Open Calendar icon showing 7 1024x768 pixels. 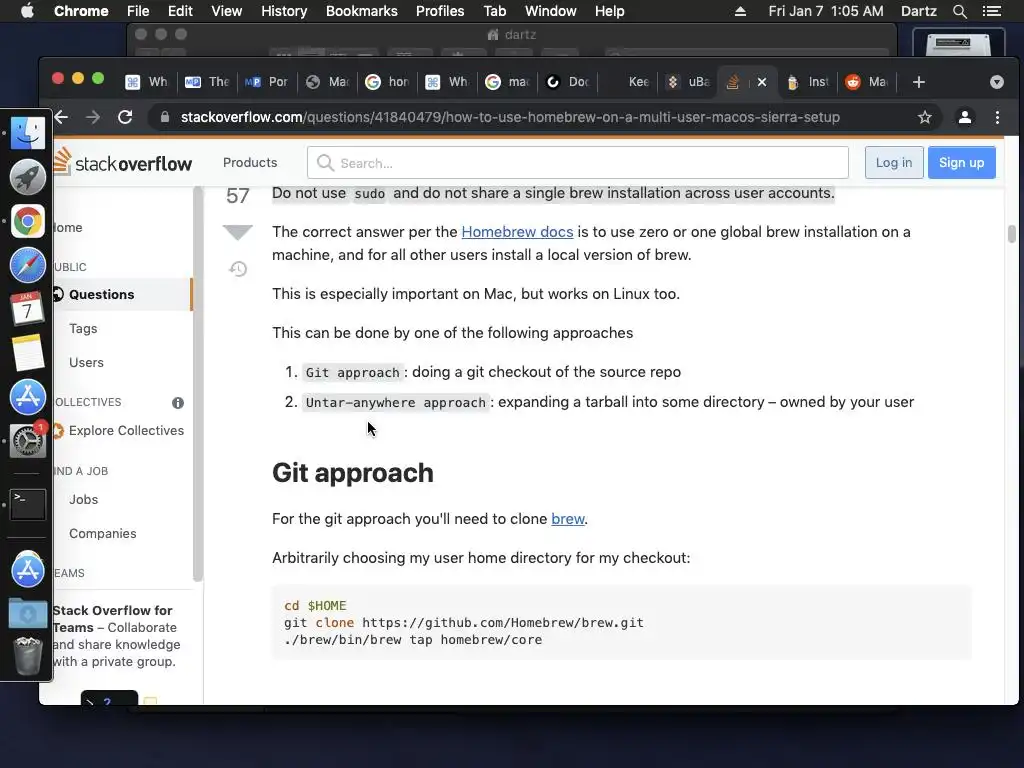point(27,309)
